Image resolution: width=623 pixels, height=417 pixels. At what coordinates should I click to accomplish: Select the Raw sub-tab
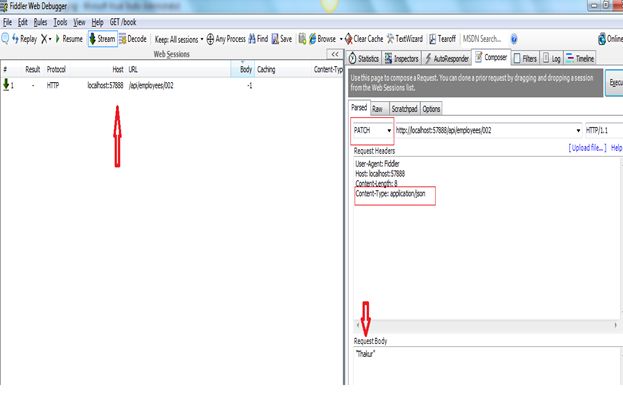pos(377,109)
